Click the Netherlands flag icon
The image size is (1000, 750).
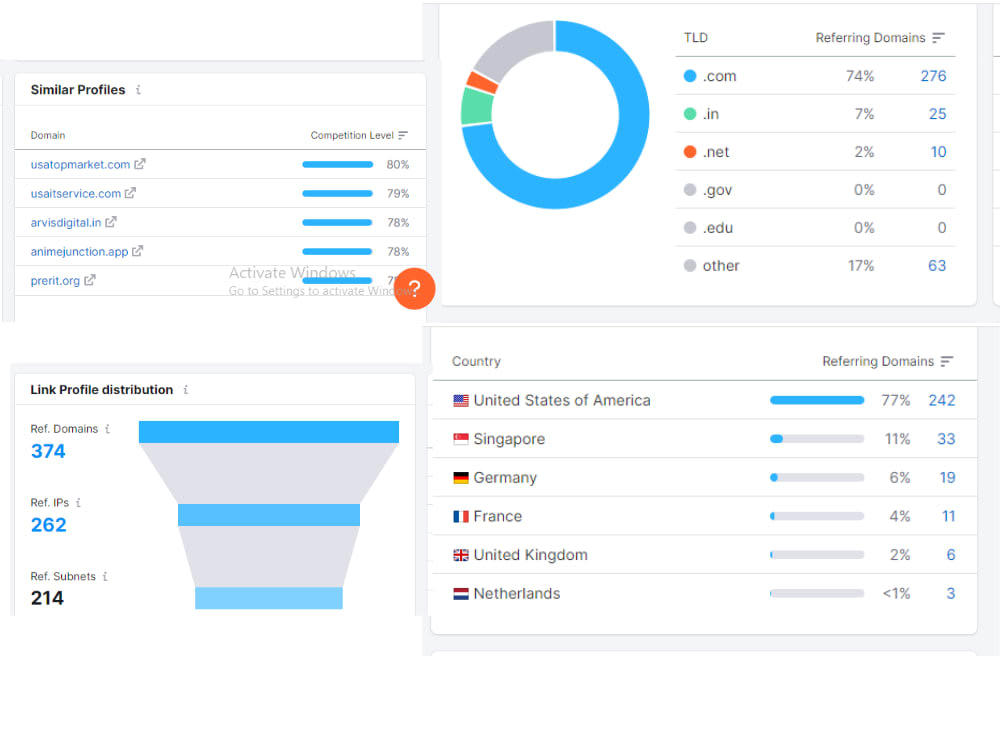coord(461,594)
